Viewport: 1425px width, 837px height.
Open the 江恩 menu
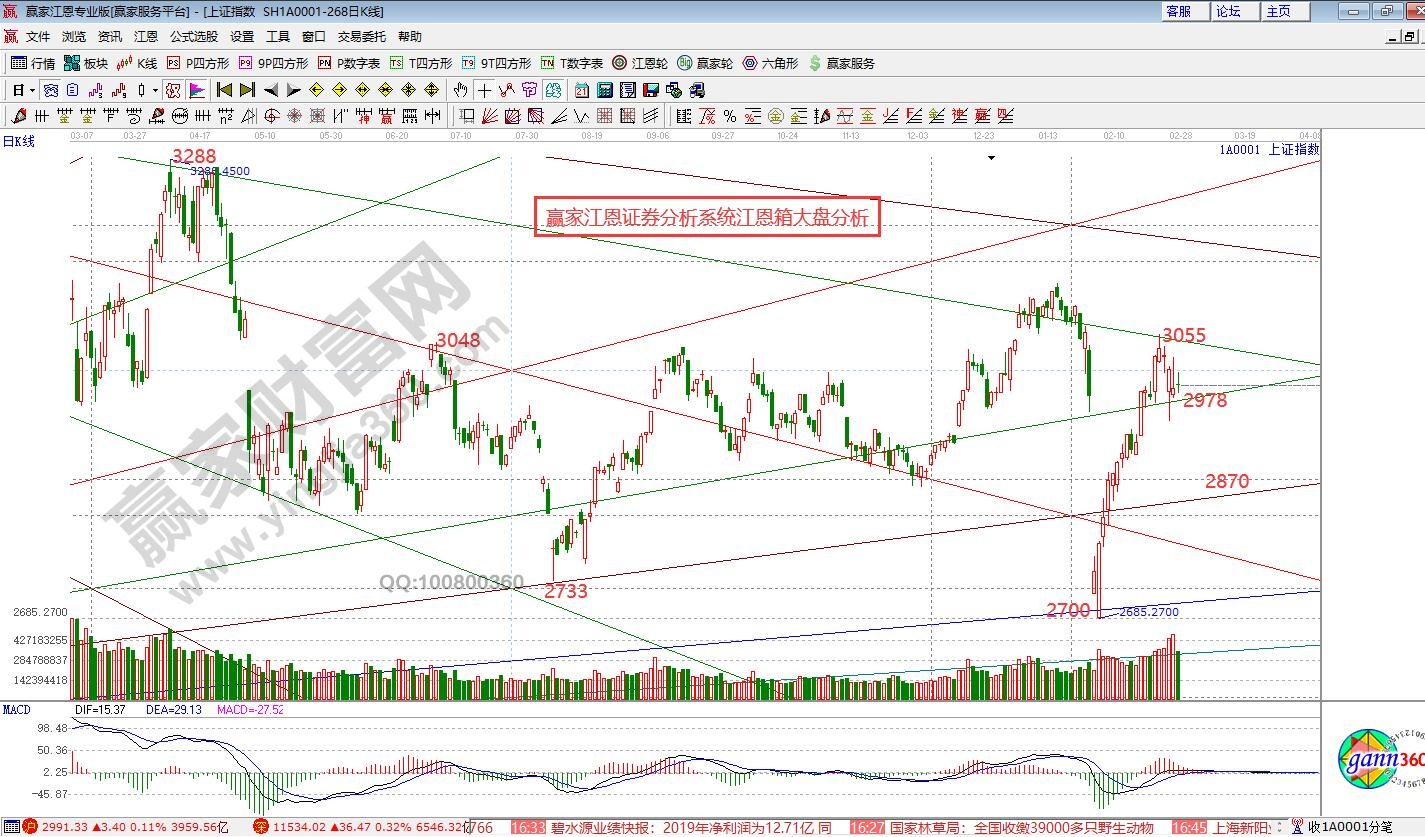pyautogui.click(x=146, y=36)
